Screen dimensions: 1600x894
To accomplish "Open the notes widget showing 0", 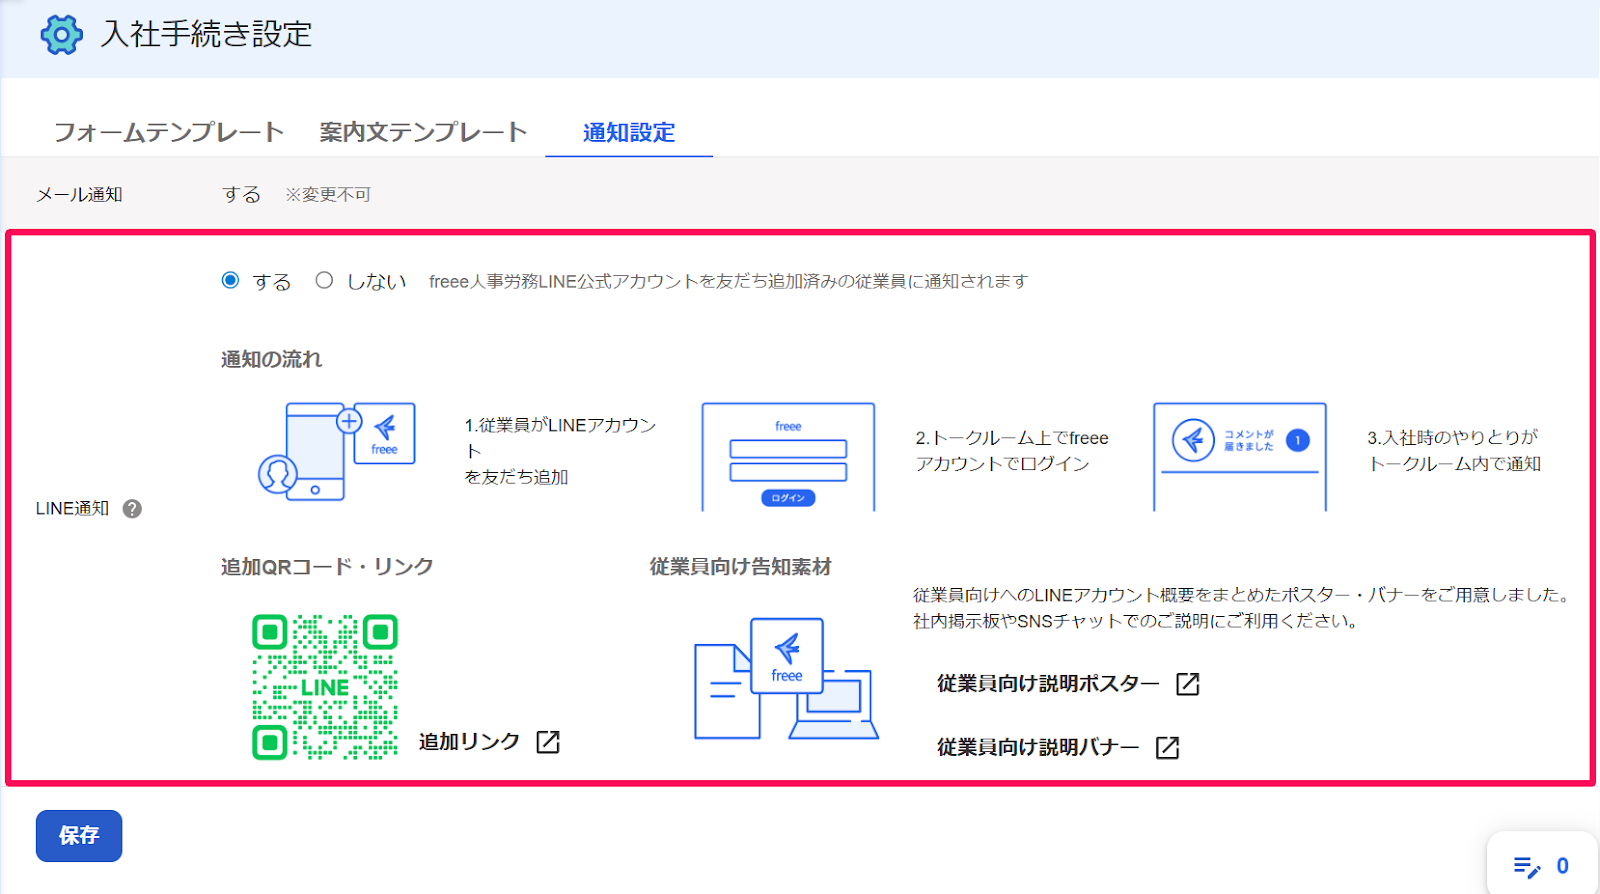I will [1541, 865].
